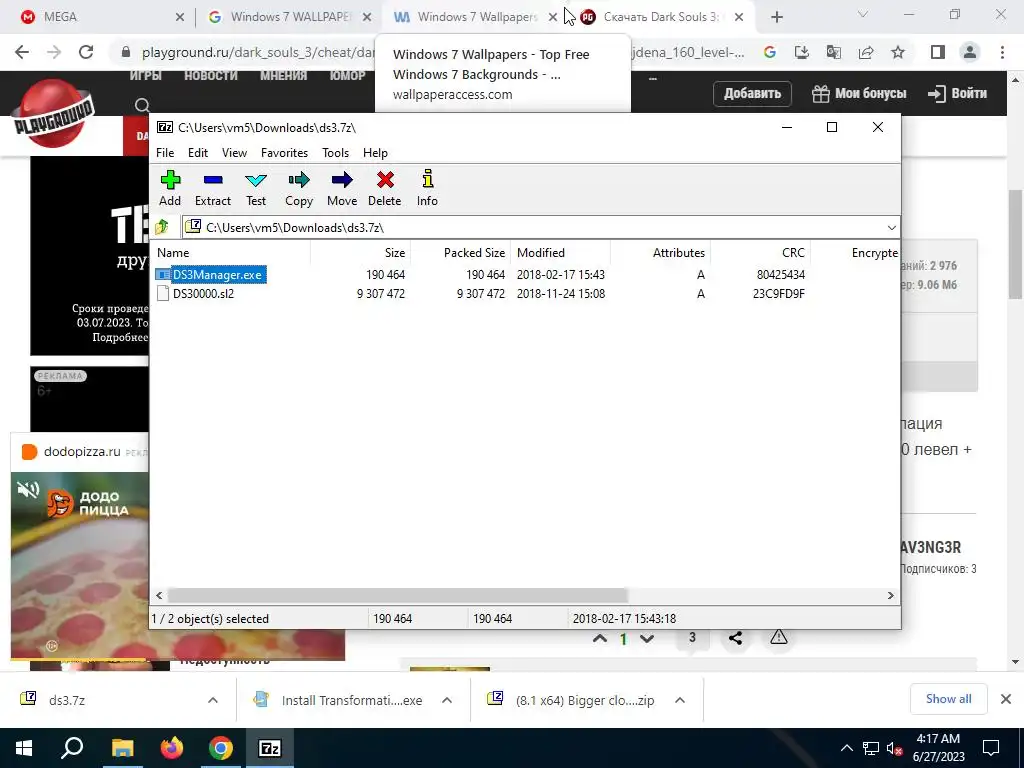The height and width of the screenshot is (768, 1024).
Task: Select the Move toolbar icon
Action: [x=342, y=189]
